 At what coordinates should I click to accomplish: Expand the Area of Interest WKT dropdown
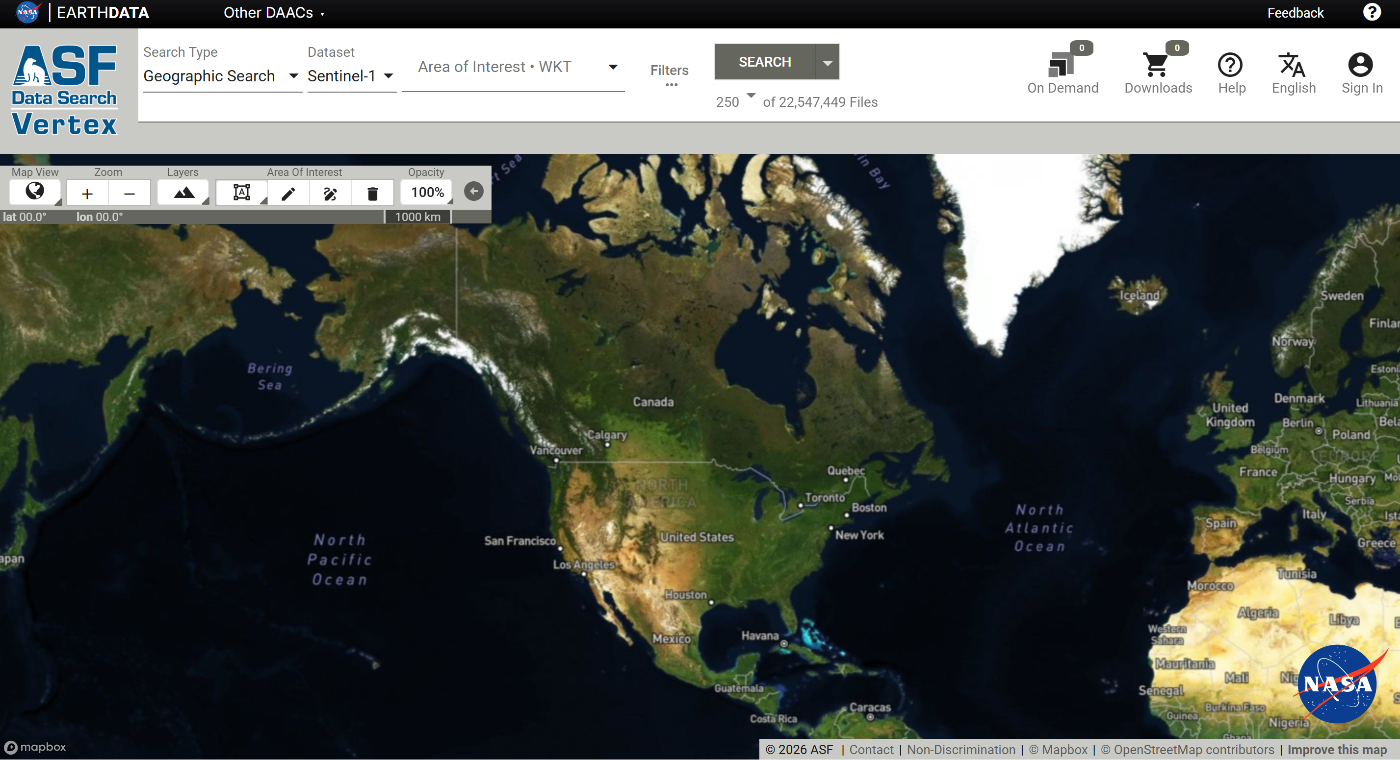coord(611,69)
